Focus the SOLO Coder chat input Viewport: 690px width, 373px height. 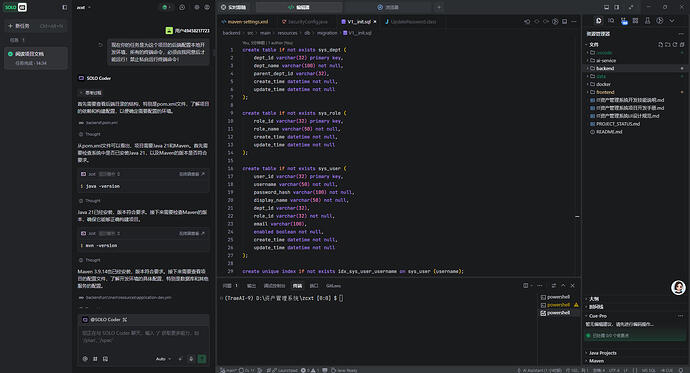(x=143, y=336)
